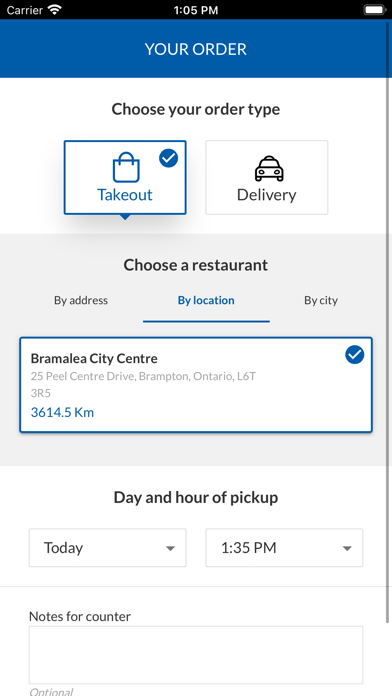Image resolution: width=392 pixels, height=696 pixels.
Task: Click the Notes for counter text box
Action: click(196, 655)
